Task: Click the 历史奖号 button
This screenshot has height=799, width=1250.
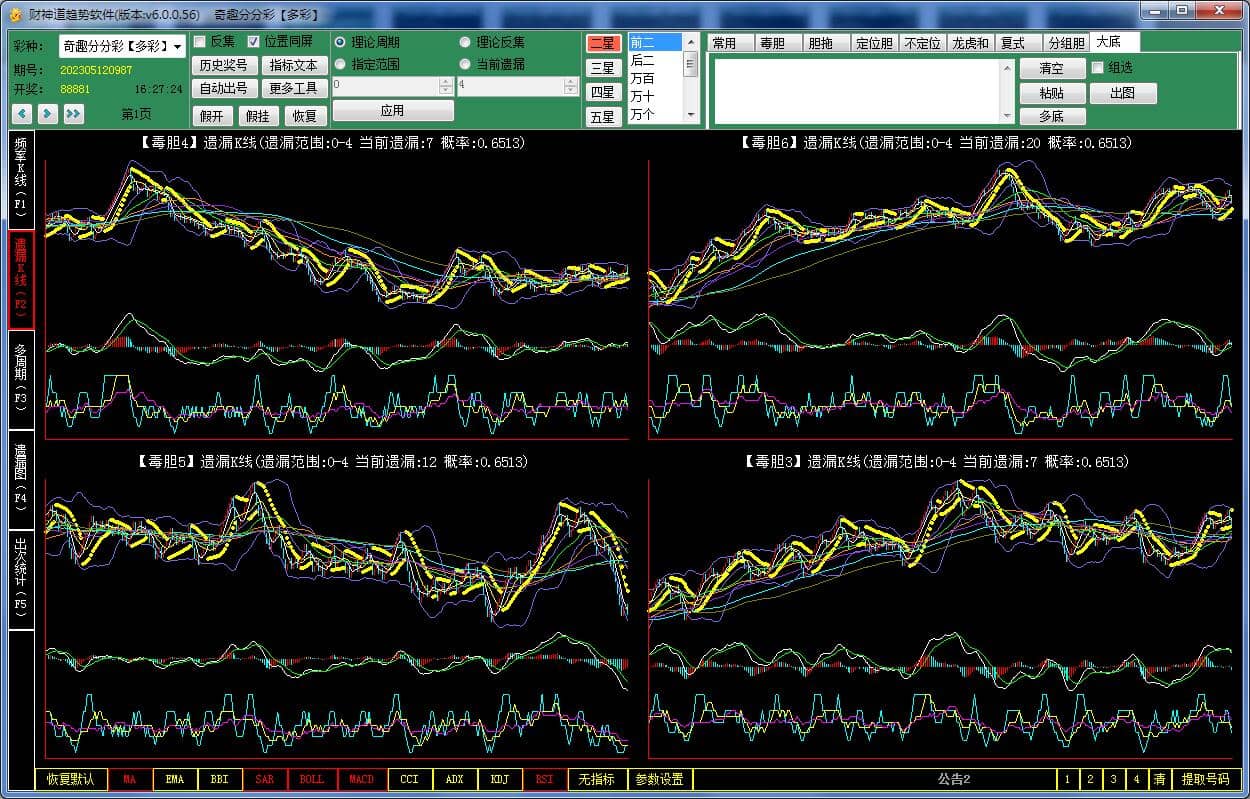Action: 223,65
